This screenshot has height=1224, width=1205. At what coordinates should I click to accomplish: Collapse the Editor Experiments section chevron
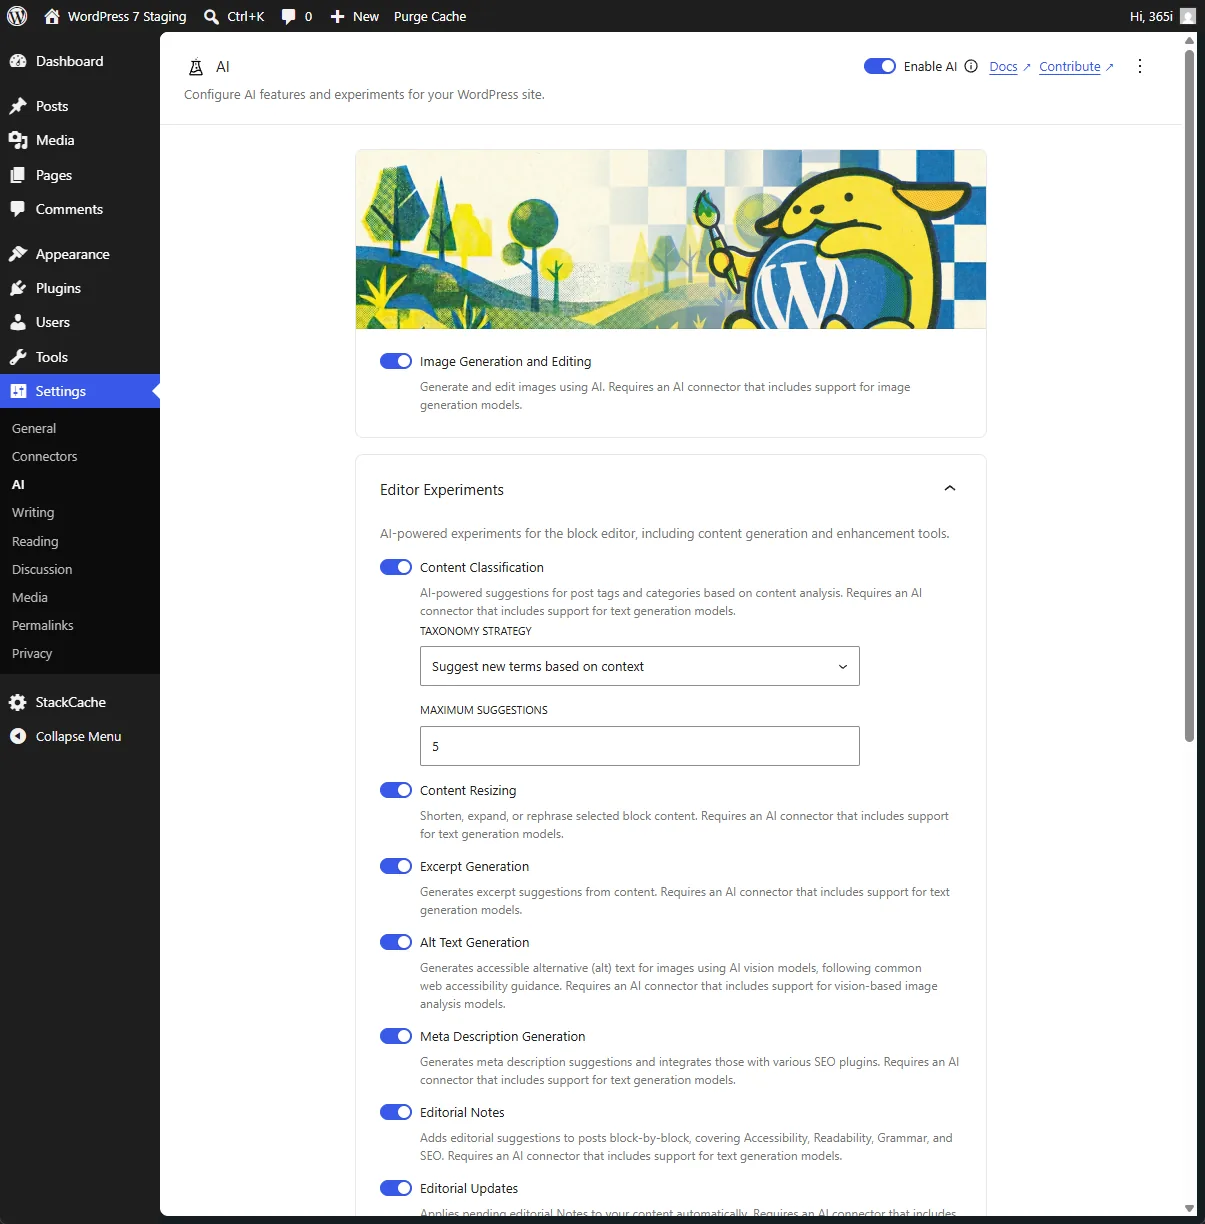[950, 488]
